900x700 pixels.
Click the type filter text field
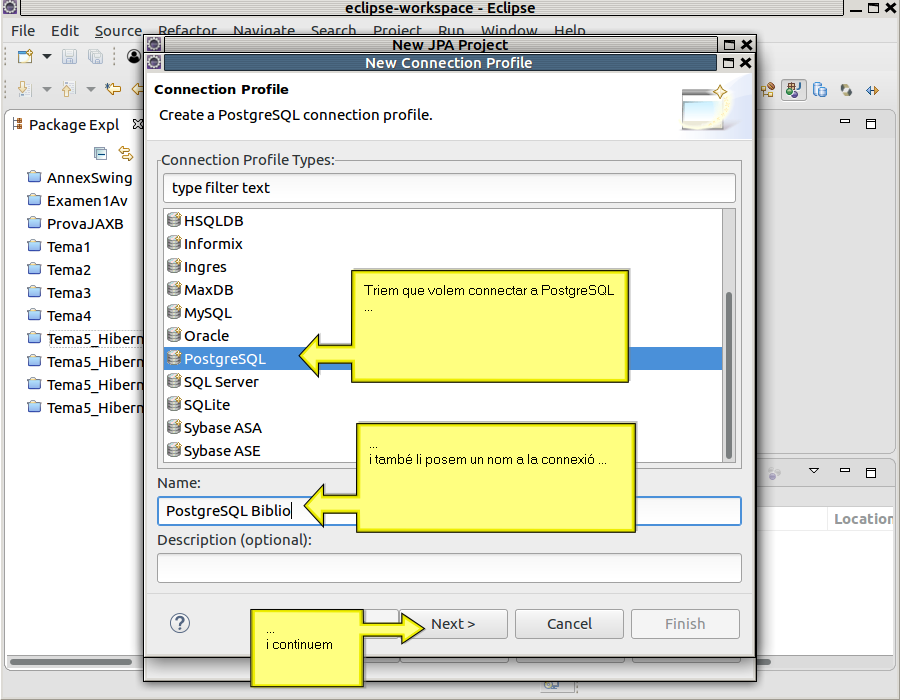(449, 188)
